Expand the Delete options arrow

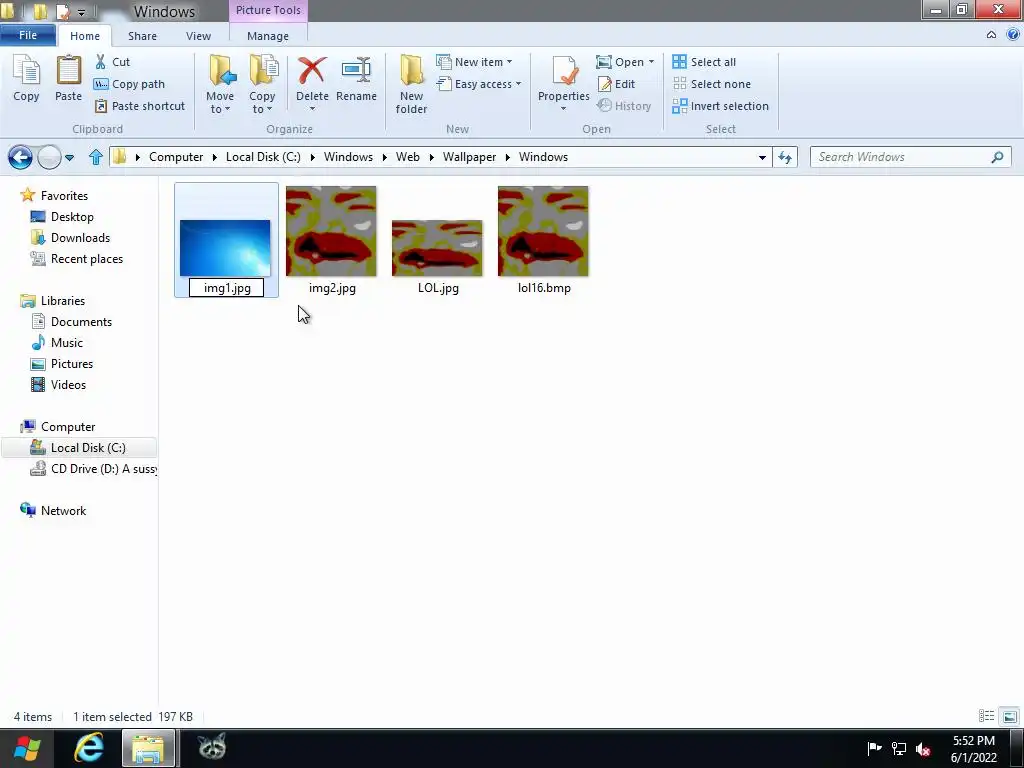click(x=312, y=109)
